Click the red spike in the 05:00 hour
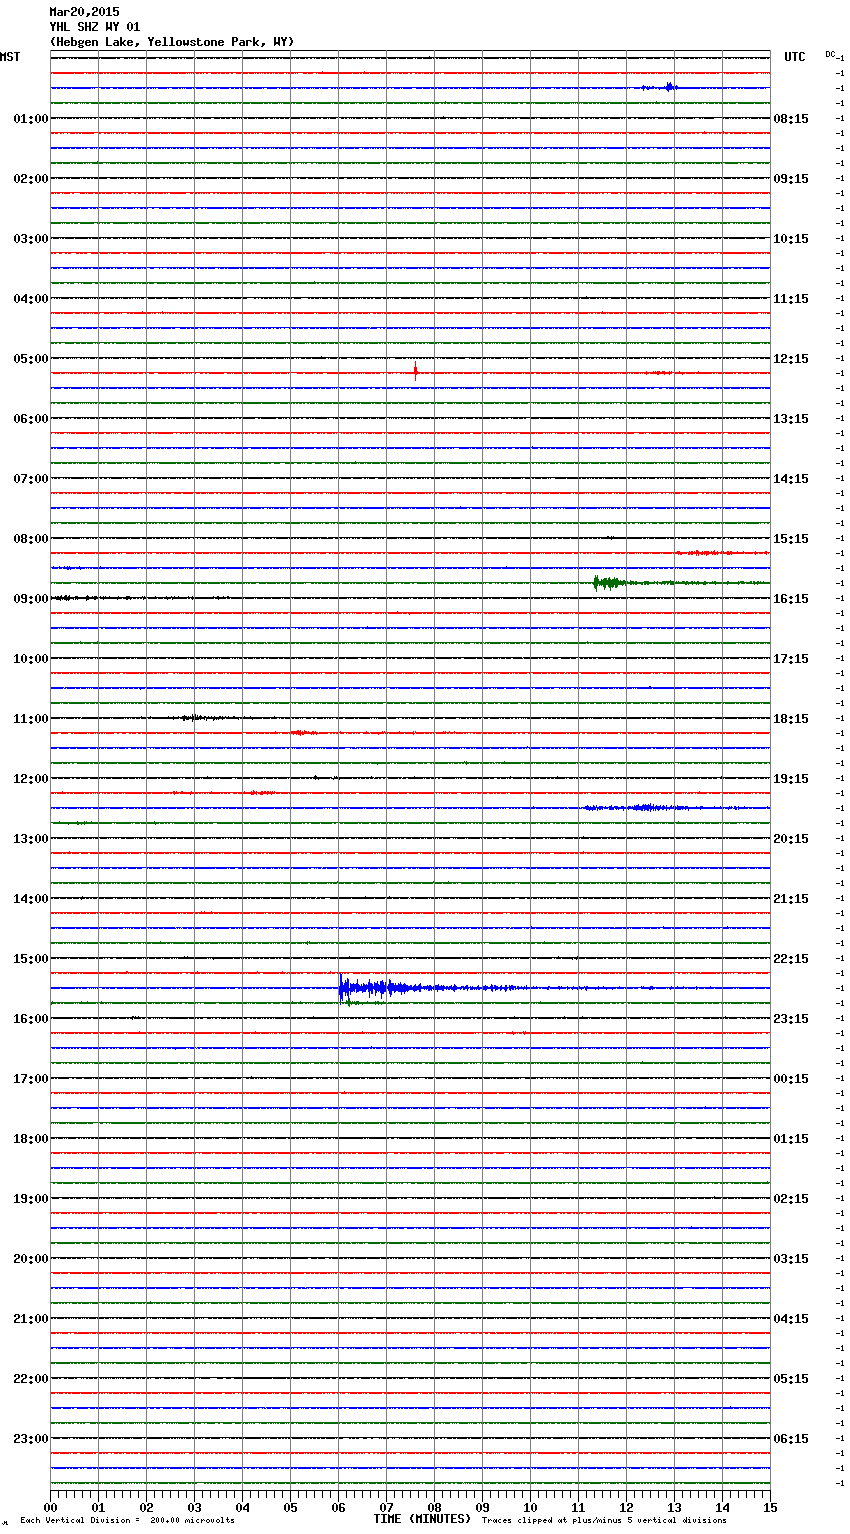This screenshot has width=850, height=1534. [416, 372]
